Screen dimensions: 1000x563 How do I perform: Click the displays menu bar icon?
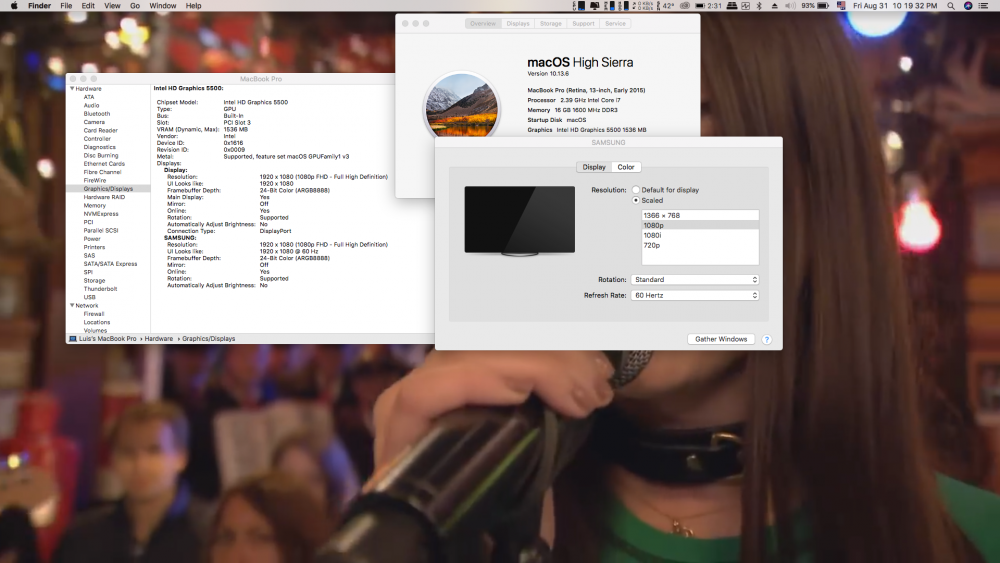pos(594,6)
